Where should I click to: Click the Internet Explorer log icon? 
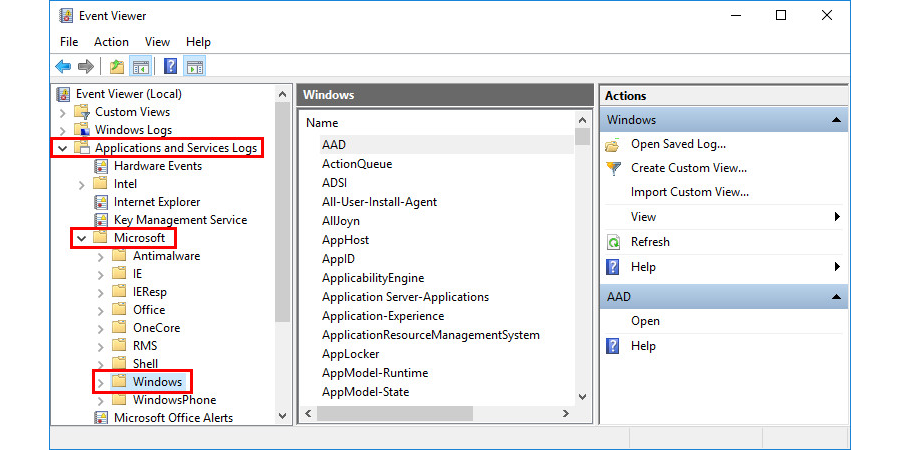point(101,202)
